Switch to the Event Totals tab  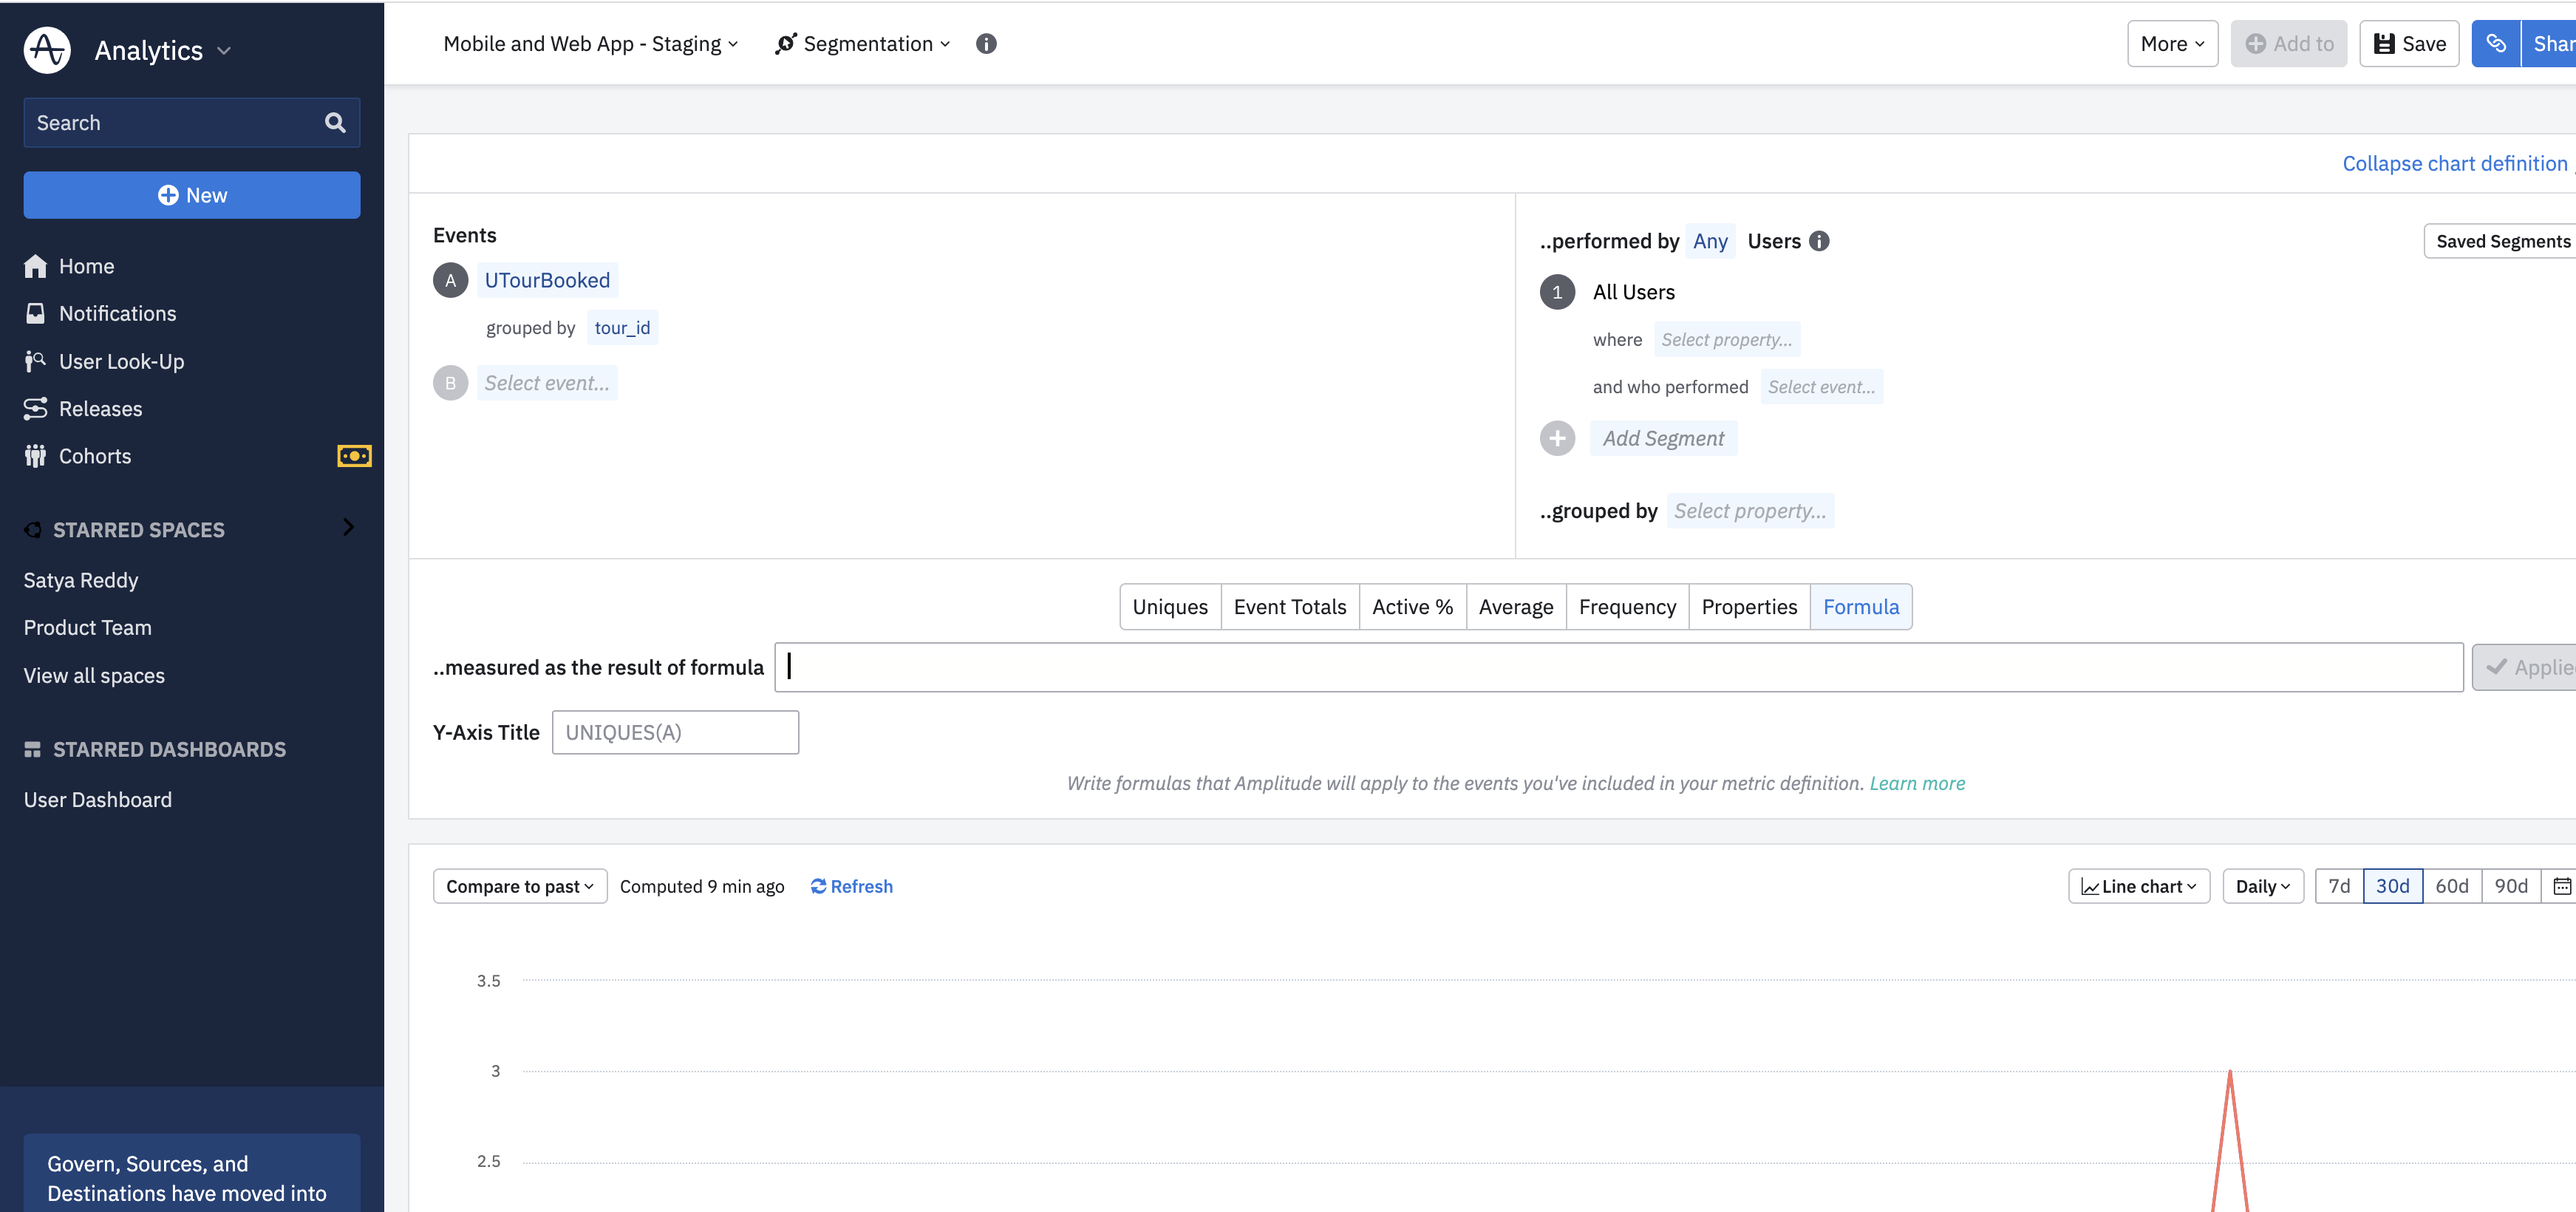1289,607
